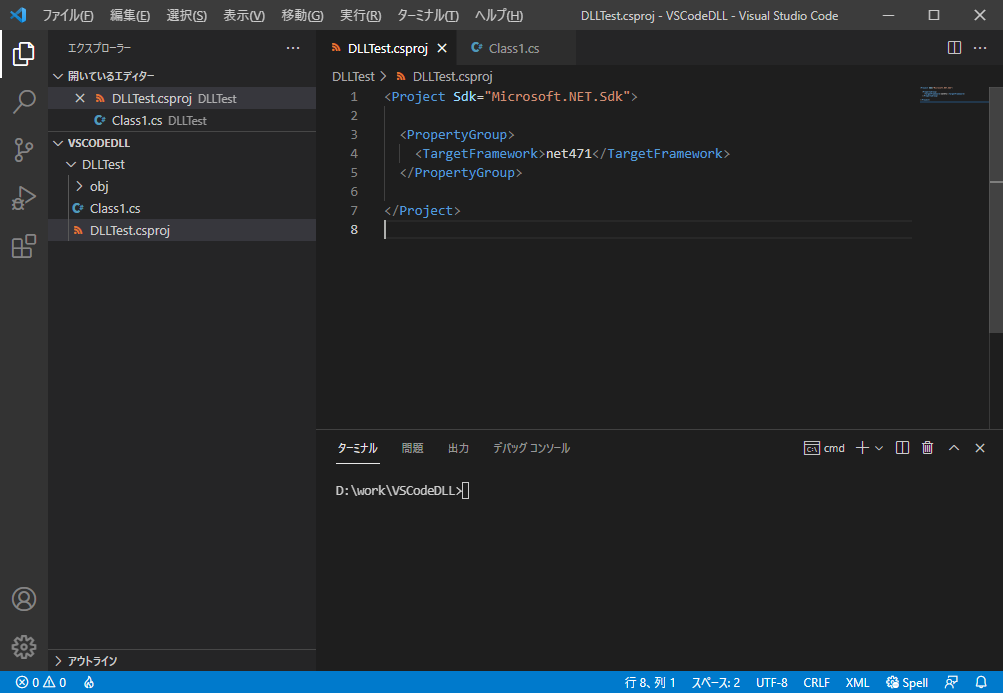Close the DLLTest.csproj editor tab

click(442, 49)
